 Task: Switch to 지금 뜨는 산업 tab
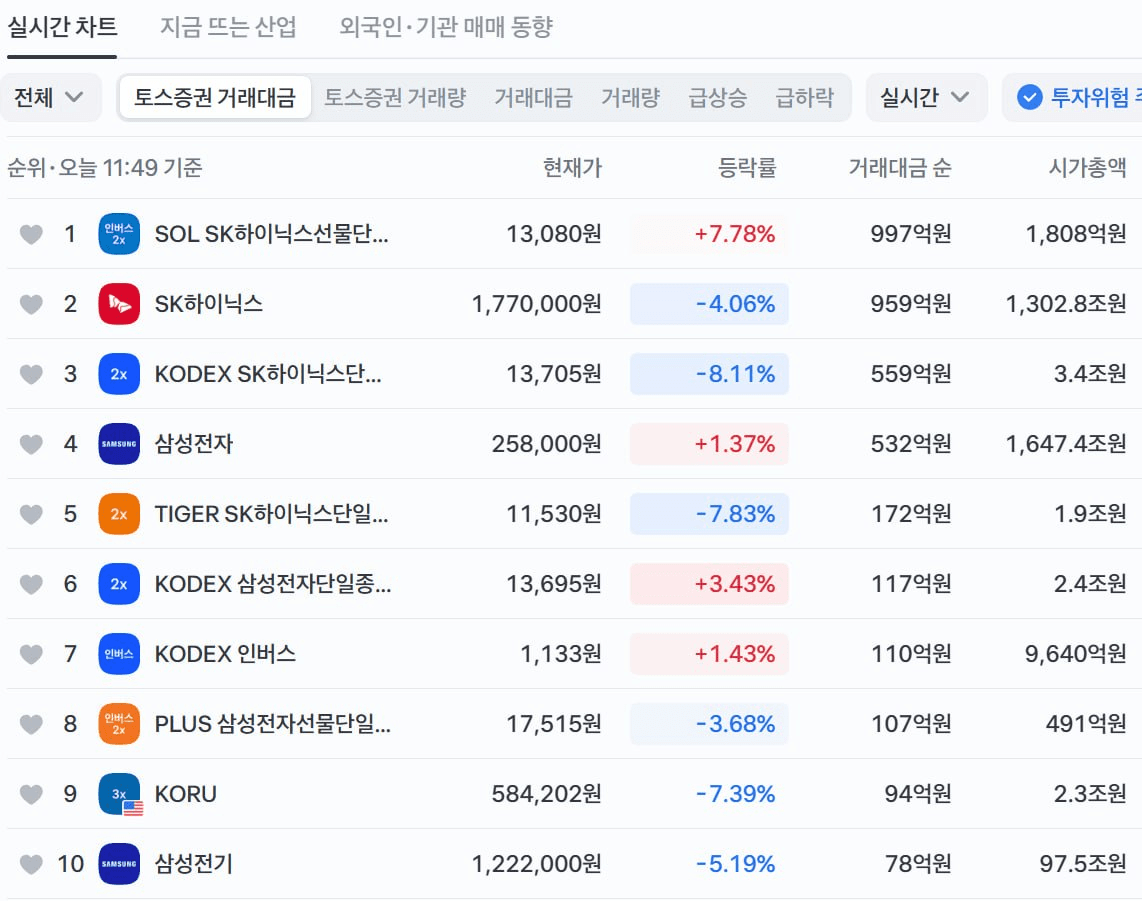tap(228, 27)
